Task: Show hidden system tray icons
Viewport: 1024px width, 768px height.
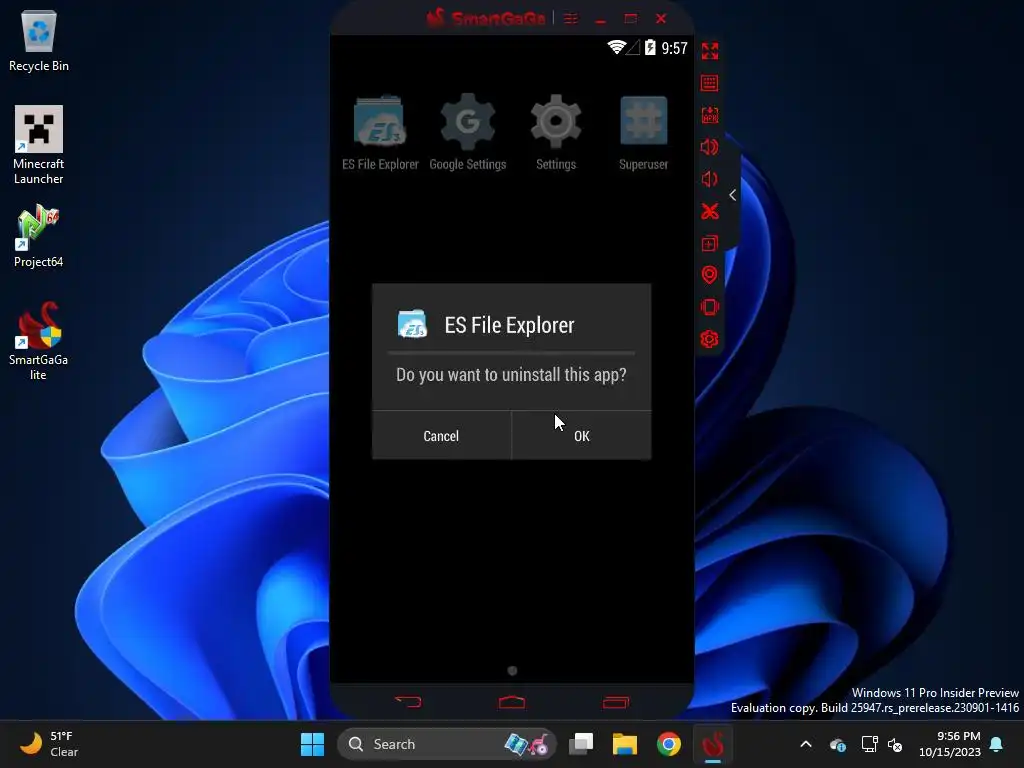Action: click(x=806, y=744)
